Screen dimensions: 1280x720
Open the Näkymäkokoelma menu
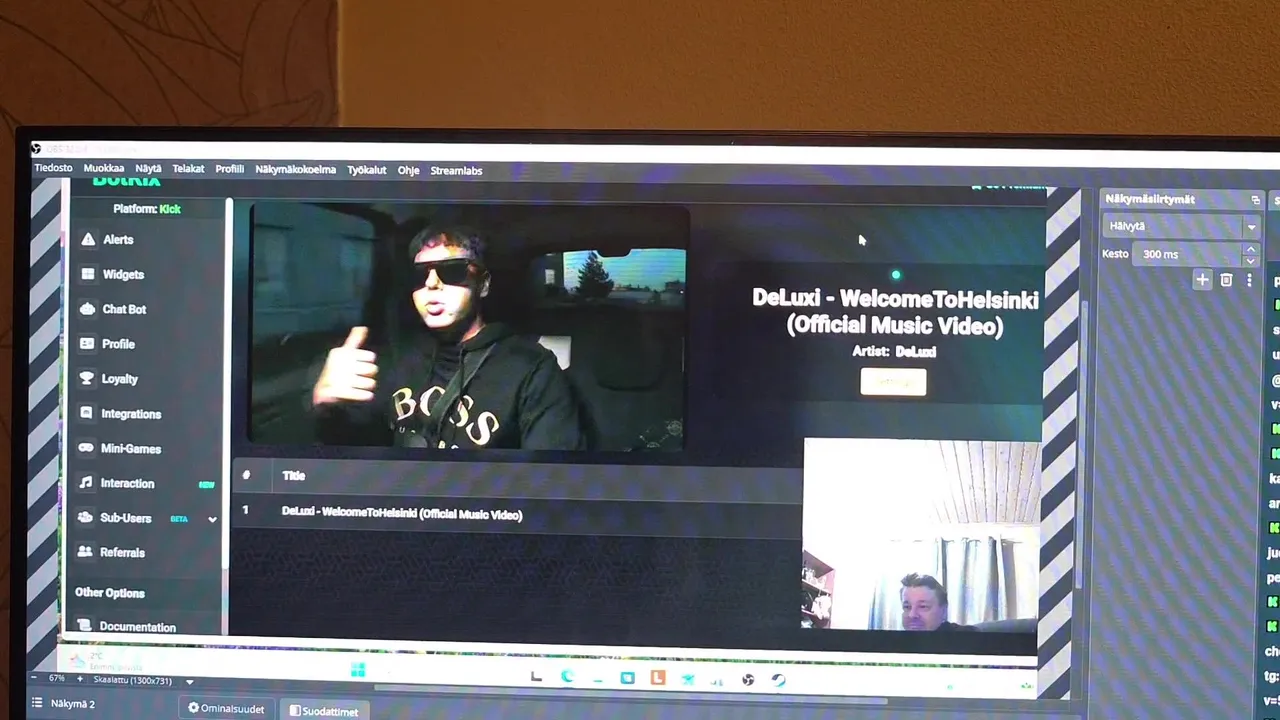click(295, 170)
